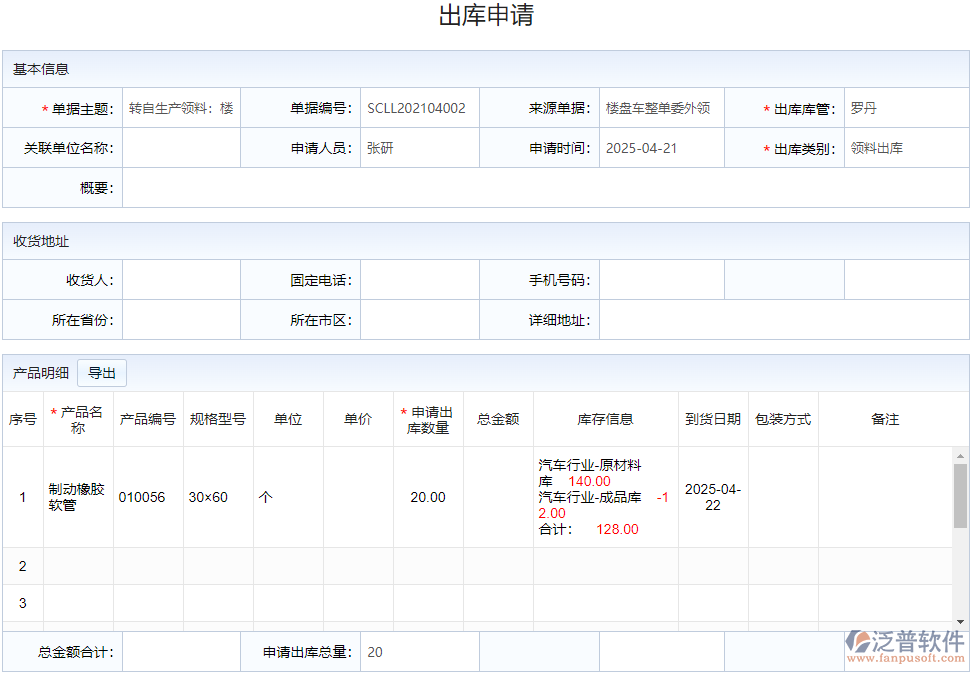Click the 收货地址 section header
The width and height of the screenshot is (975, 674).
(41, 241)
